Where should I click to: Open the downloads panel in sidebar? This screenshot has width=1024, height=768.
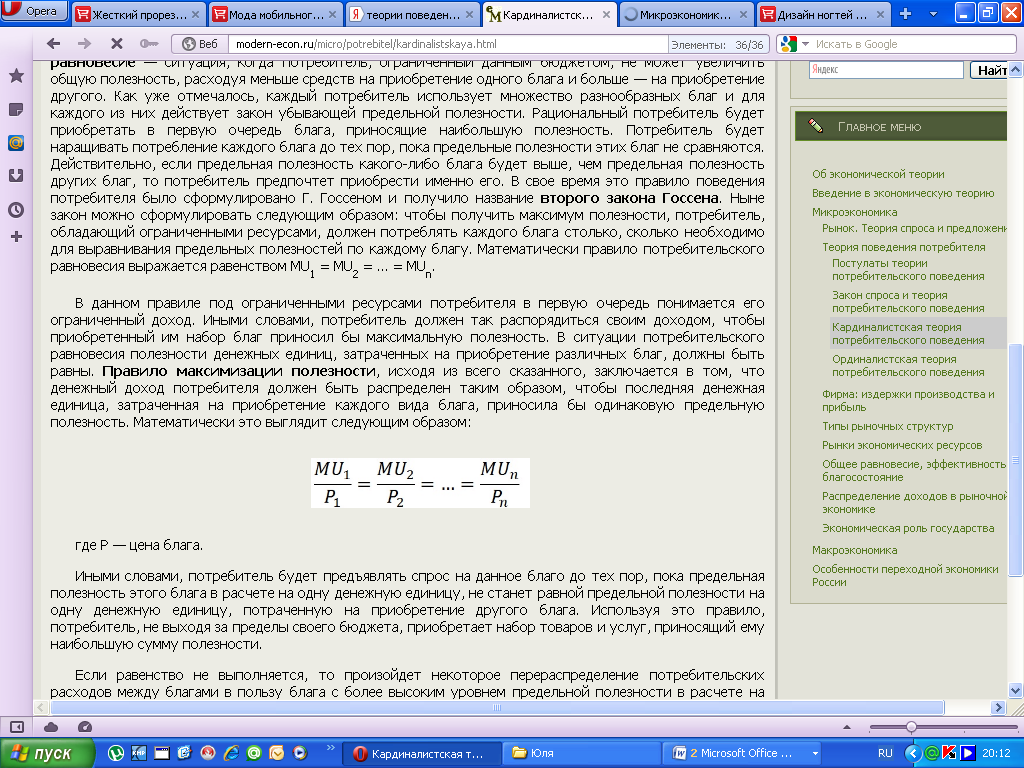pyautogui.click(x=16, y=176)
